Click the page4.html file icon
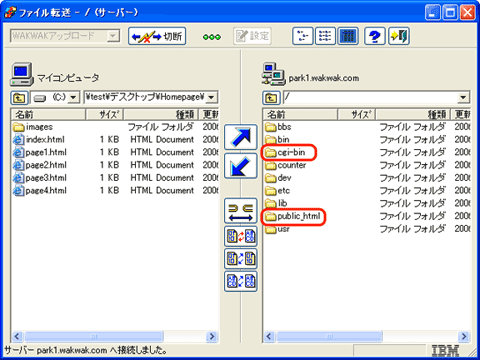Image resolution: width=480 pixels, height=360 pixels. pyautogui.click(x=18, y=191)
